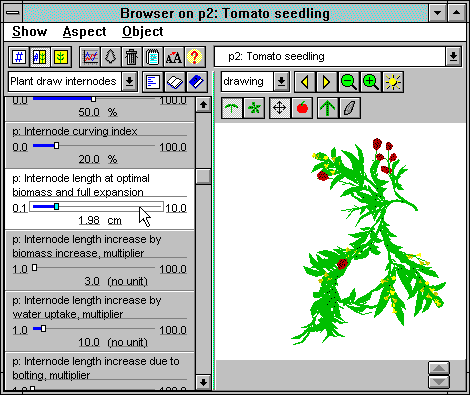
Task: Toggle the plant-only view button
Action: pos(61,57)
